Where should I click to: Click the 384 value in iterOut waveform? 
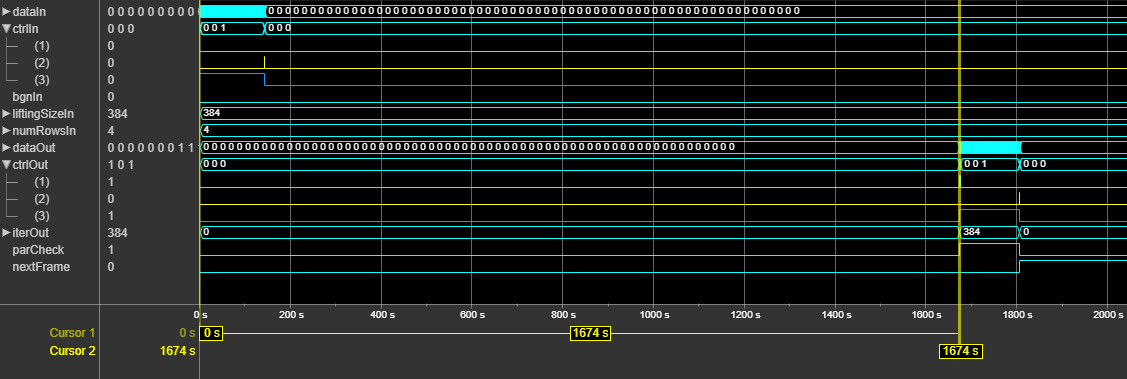click(972, 232)
